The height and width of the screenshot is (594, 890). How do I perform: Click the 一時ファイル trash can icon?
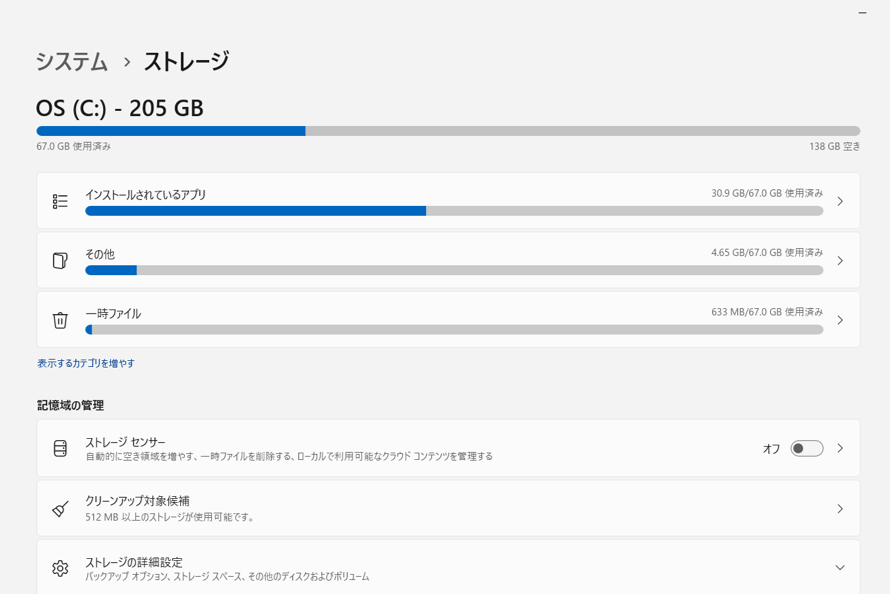pyautogui.click(x=60, y=320)
